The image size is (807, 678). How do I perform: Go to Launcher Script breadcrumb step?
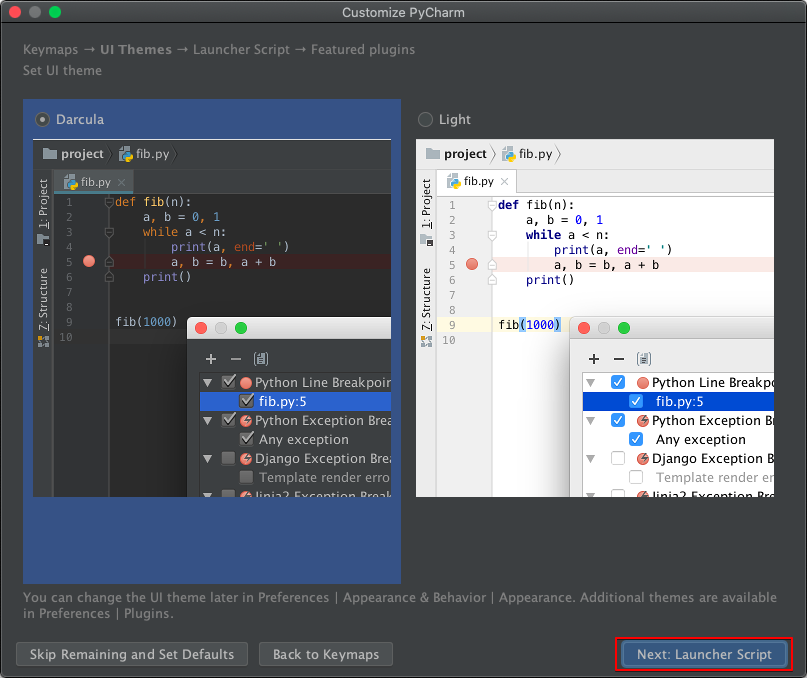[x=241, y=49]
